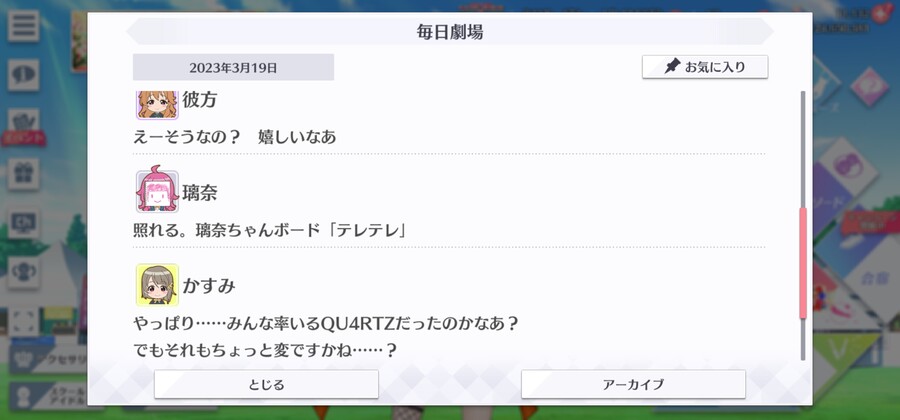Tap かすみ's character avatar

(x=157, y=285)
